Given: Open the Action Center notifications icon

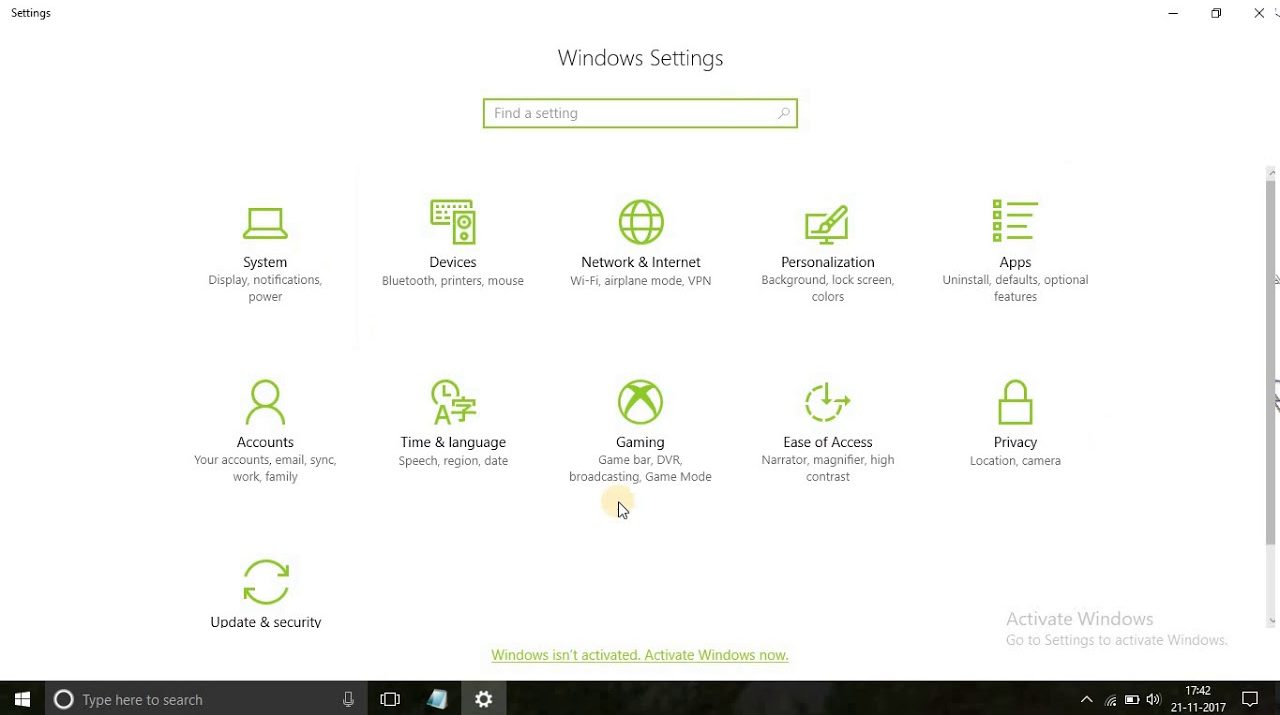Looking at the screenshot, I should click(x=1249, y=699).
